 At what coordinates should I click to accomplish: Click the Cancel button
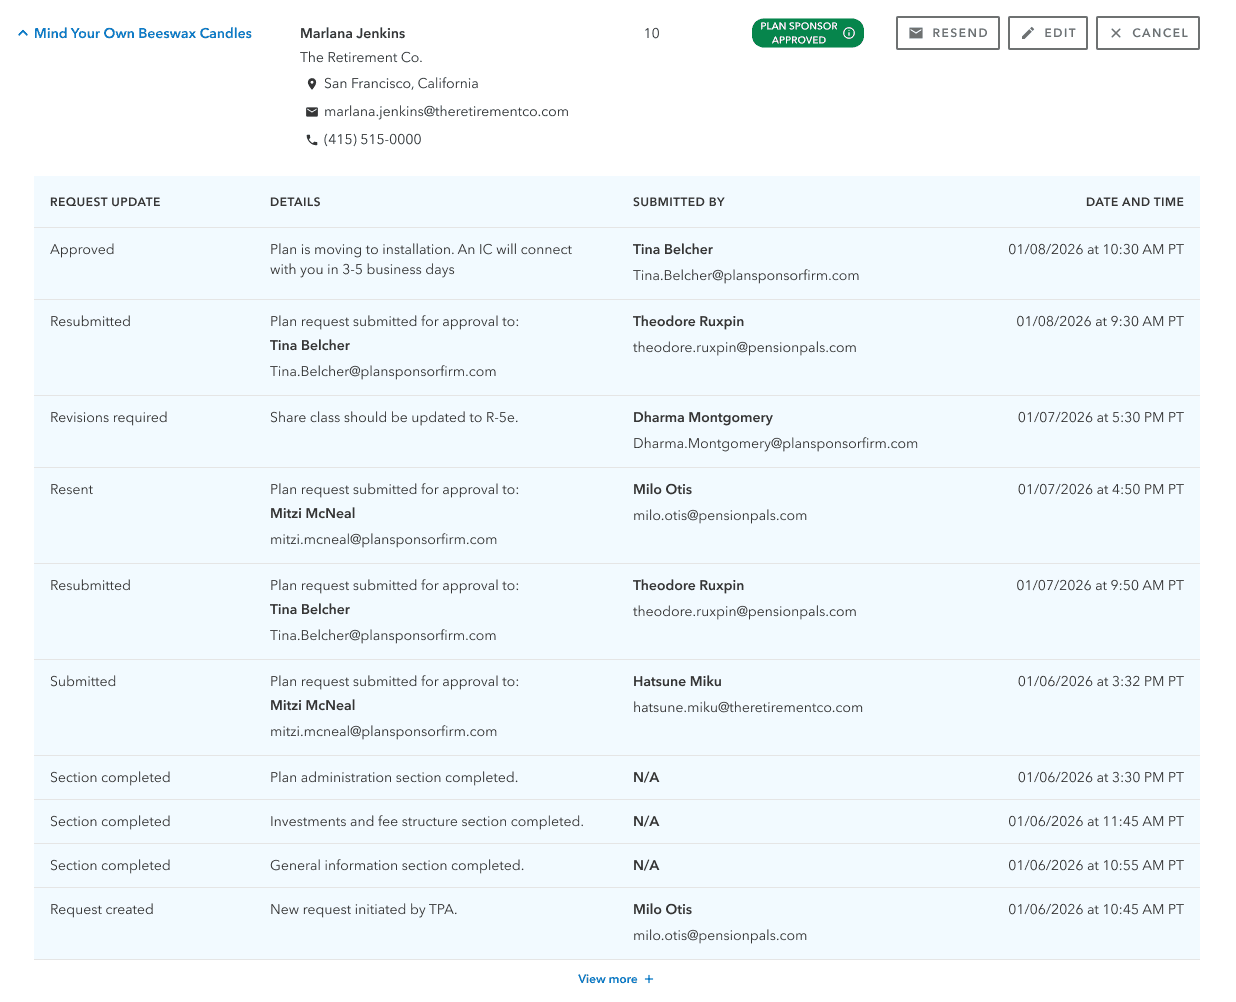click(x=1148, y=33)
